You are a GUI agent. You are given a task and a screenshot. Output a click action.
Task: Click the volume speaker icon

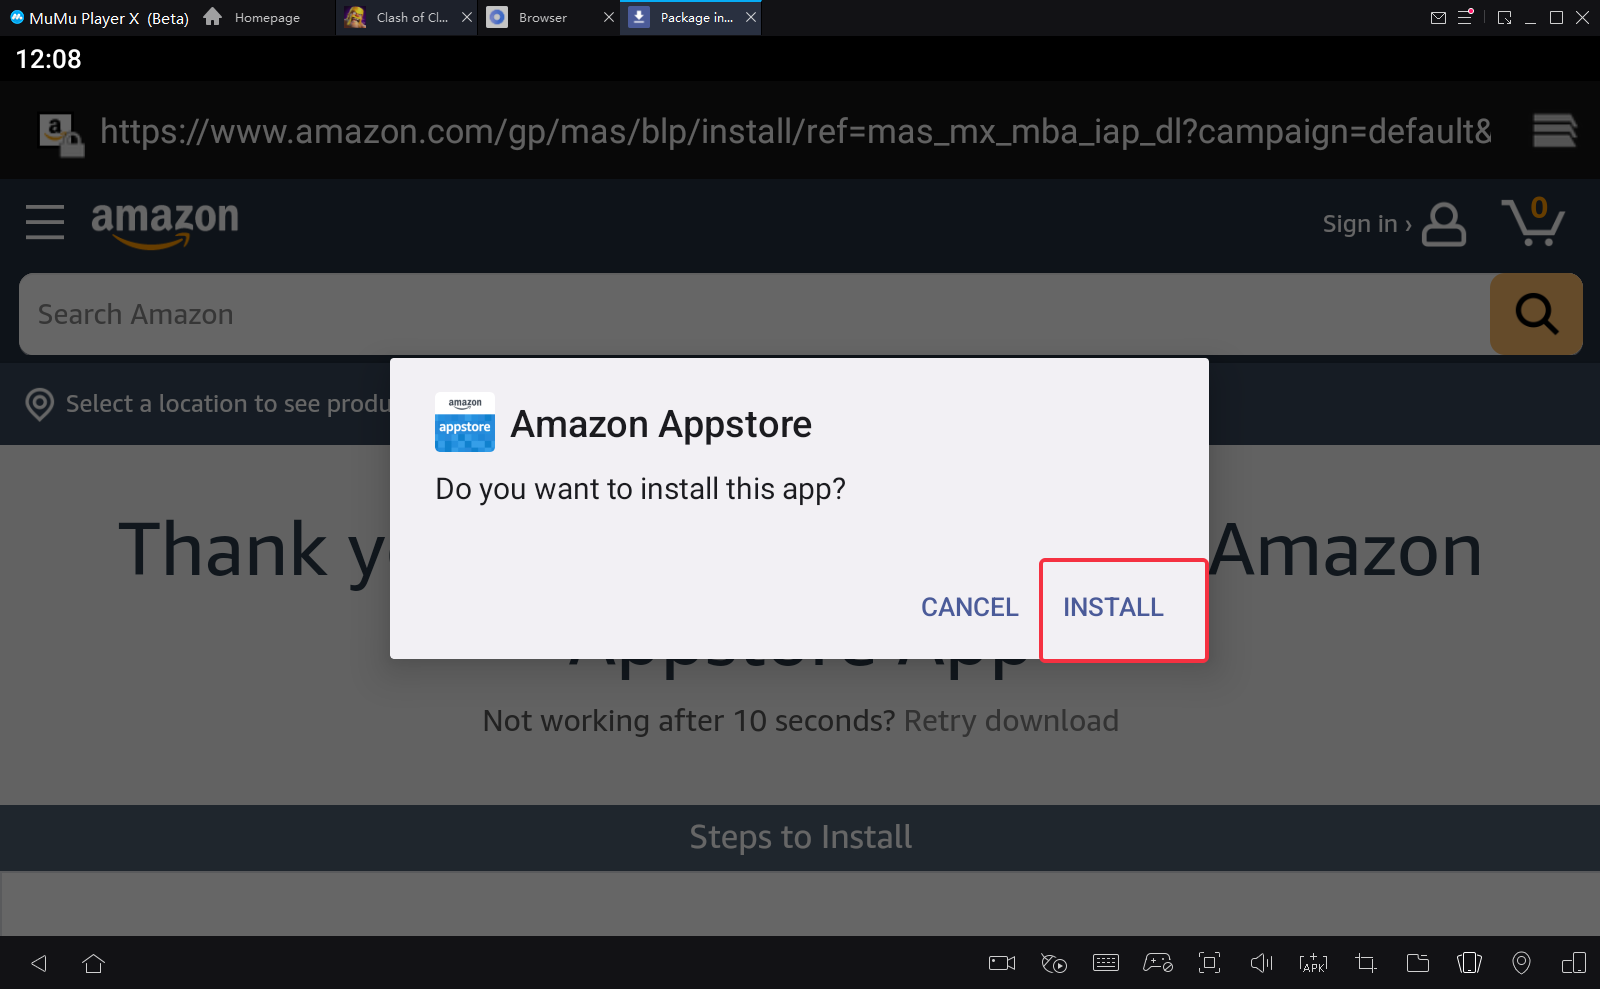[x=1262, y=963]
